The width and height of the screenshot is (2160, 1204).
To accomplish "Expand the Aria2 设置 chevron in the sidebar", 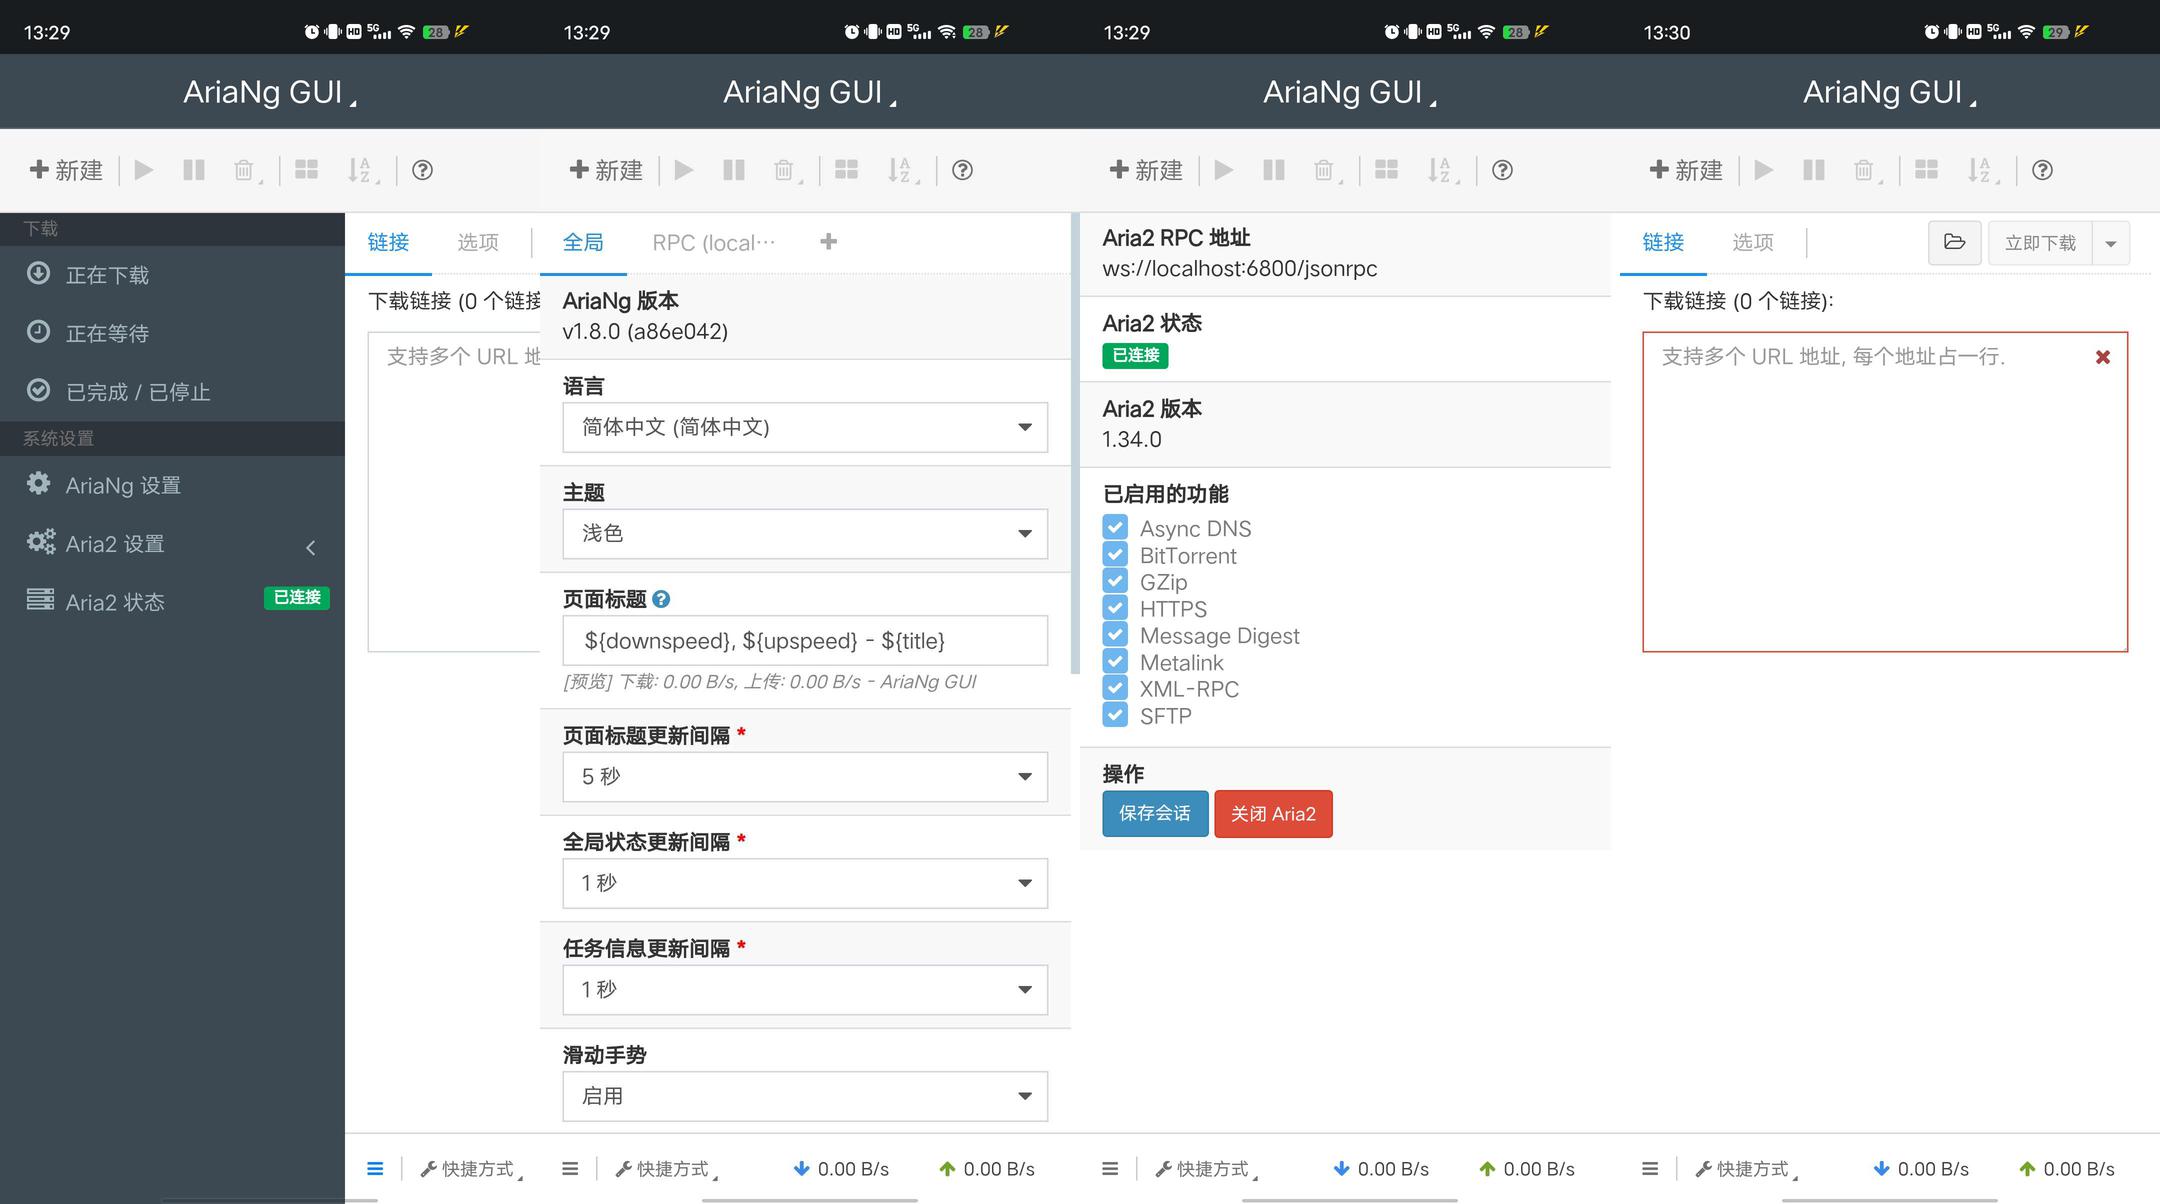I will click(x=311, y=547).
